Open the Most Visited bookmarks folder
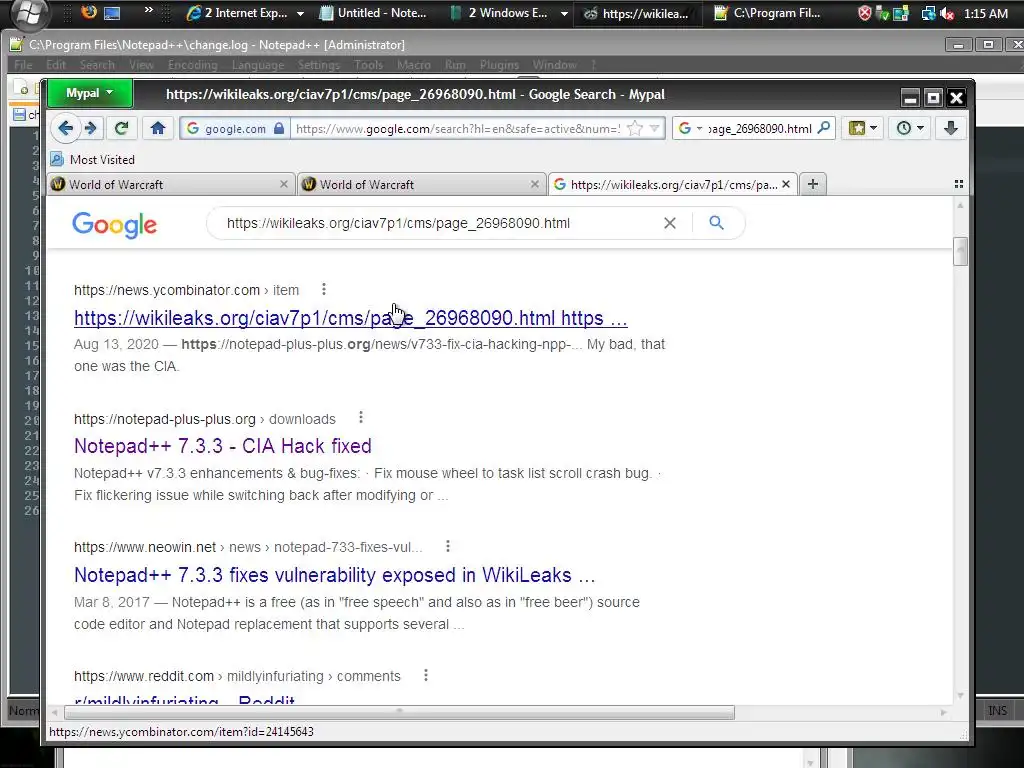Viewport: 1024px width, 768px height. 93,159
